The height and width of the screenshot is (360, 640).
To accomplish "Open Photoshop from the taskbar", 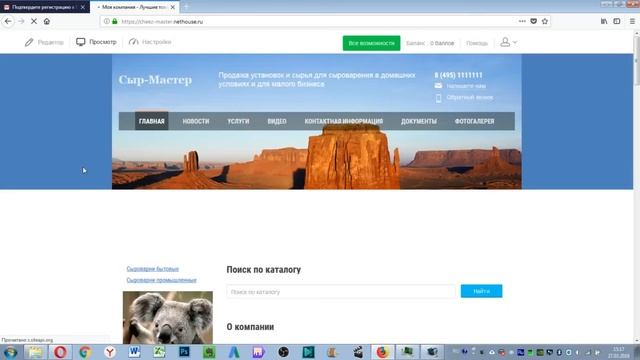I will [184, 352].
